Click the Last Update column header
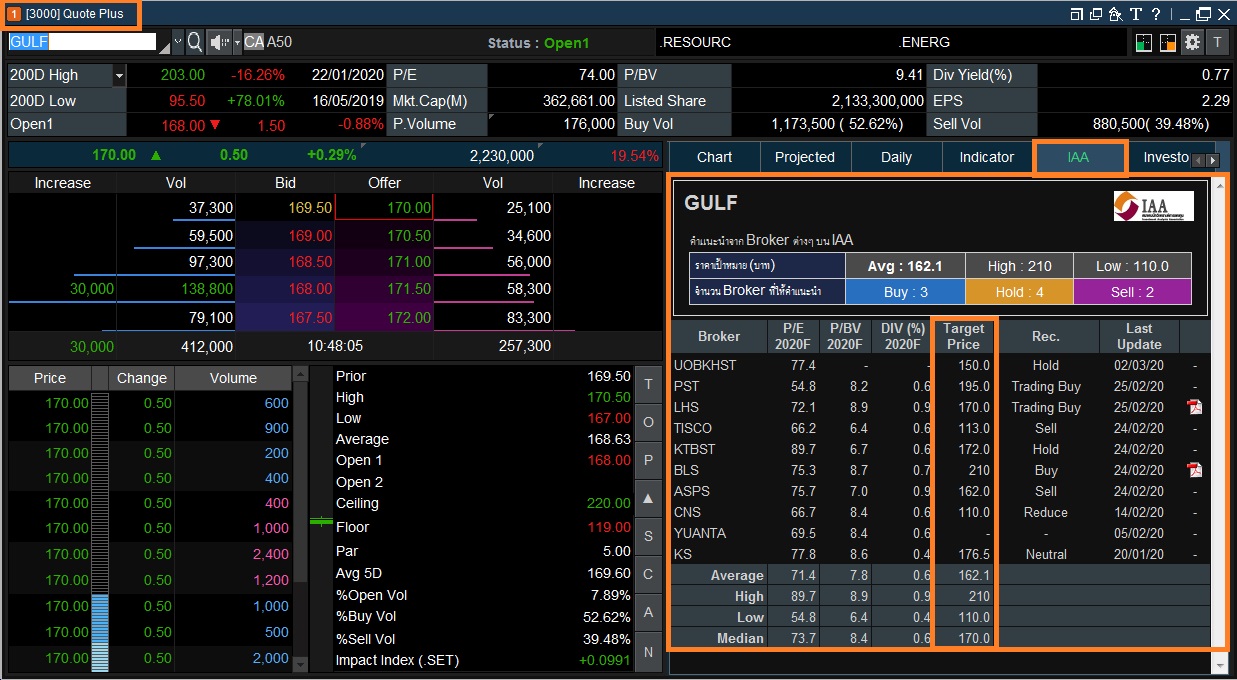Screen dimensions: 1237x680 coord(1139,336)
